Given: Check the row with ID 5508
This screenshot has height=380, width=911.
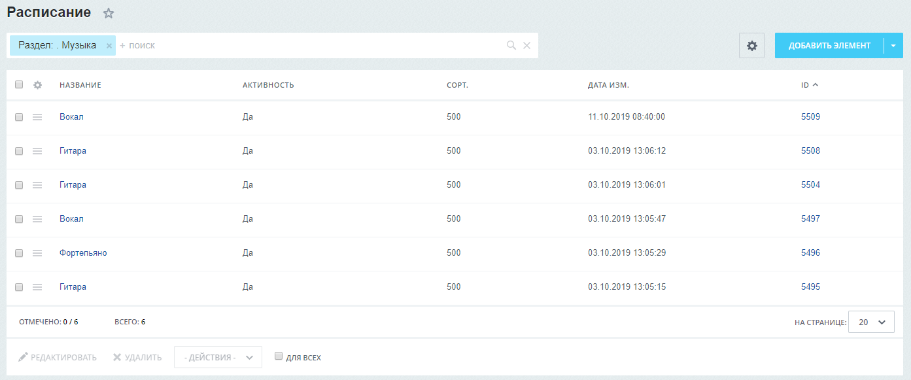Looking at the screenshot, I should coord(19,151).
